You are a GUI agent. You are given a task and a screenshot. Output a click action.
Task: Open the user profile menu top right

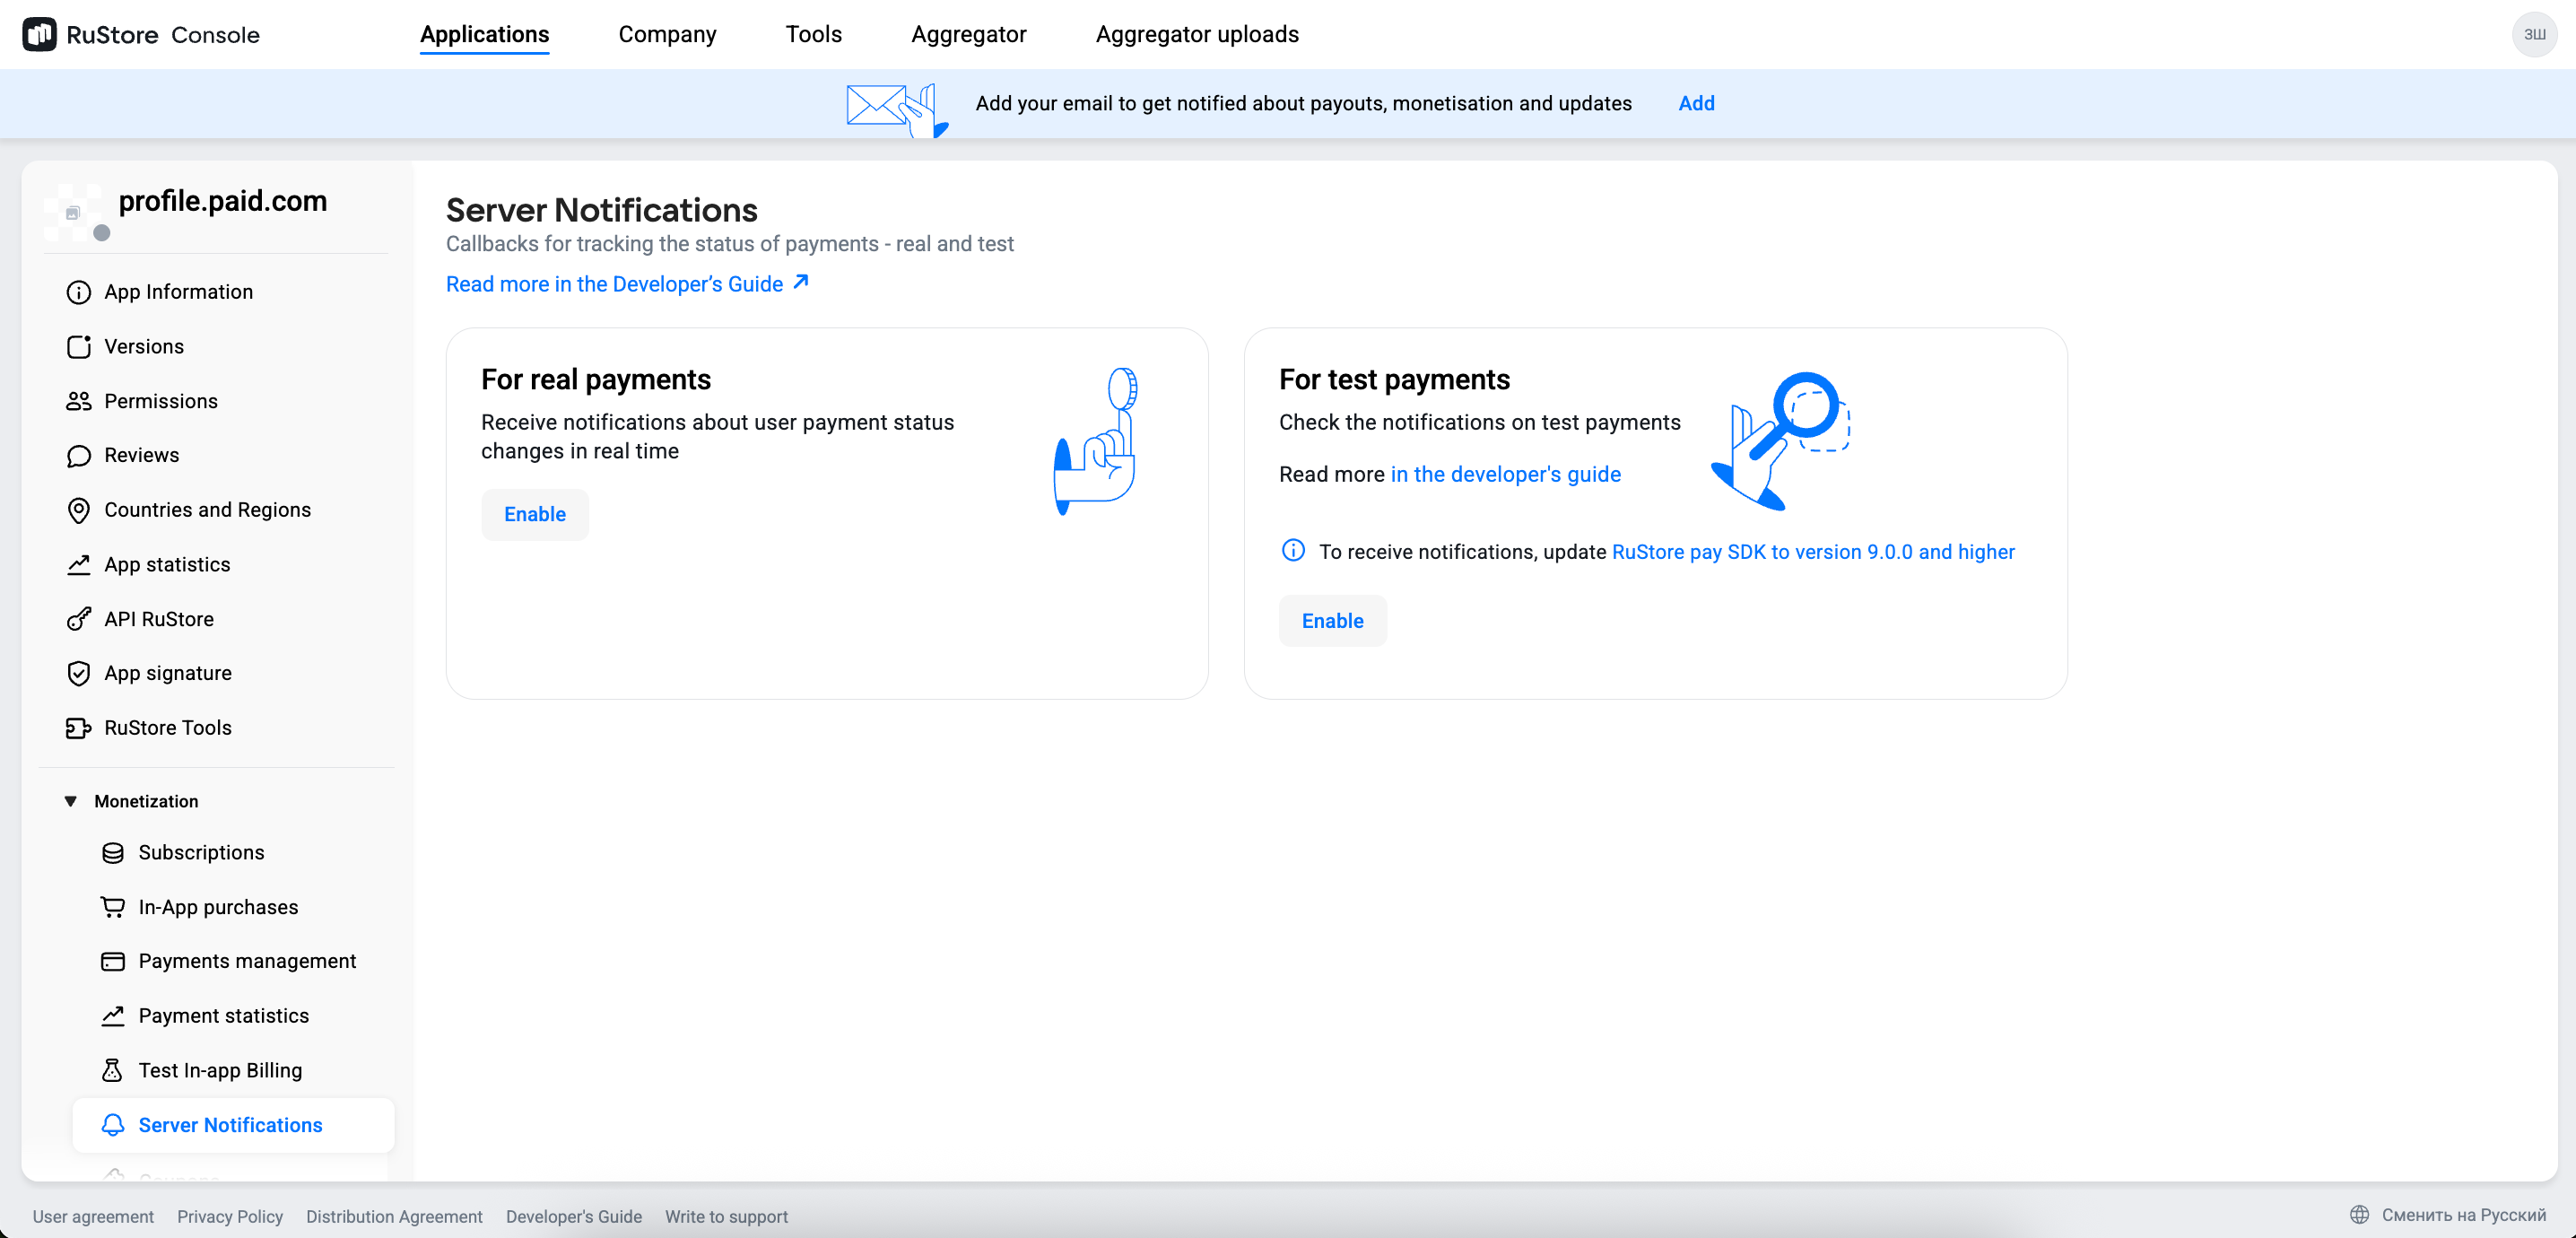point(2535,33)
